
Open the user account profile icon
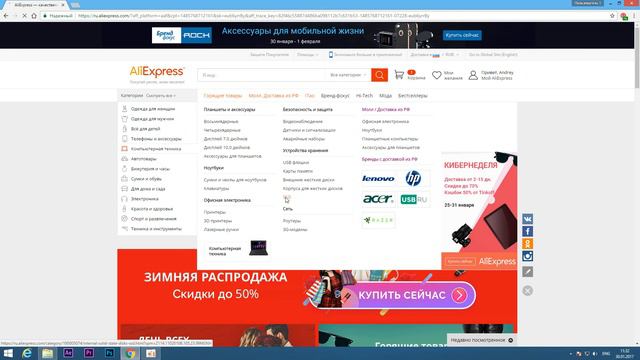coord(473,75)
